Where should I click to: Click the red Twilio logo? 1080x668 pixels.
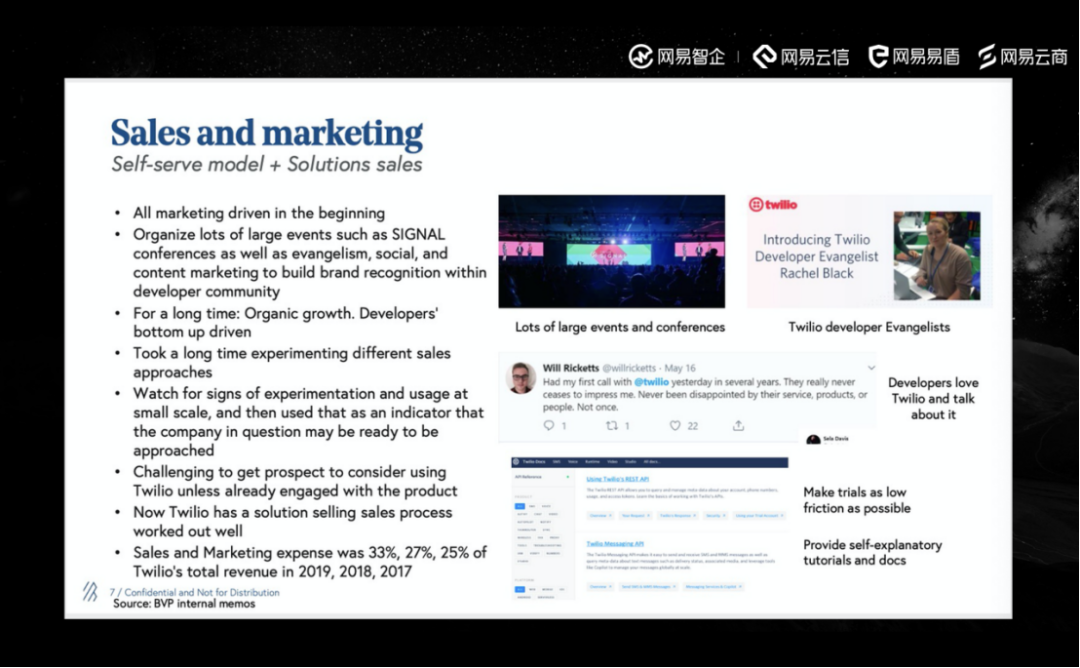click(x=773, y=205)
